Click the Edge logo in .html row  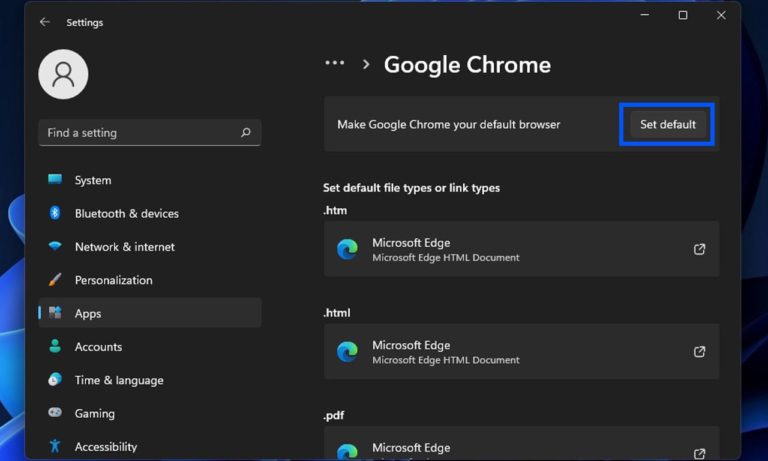347,352
